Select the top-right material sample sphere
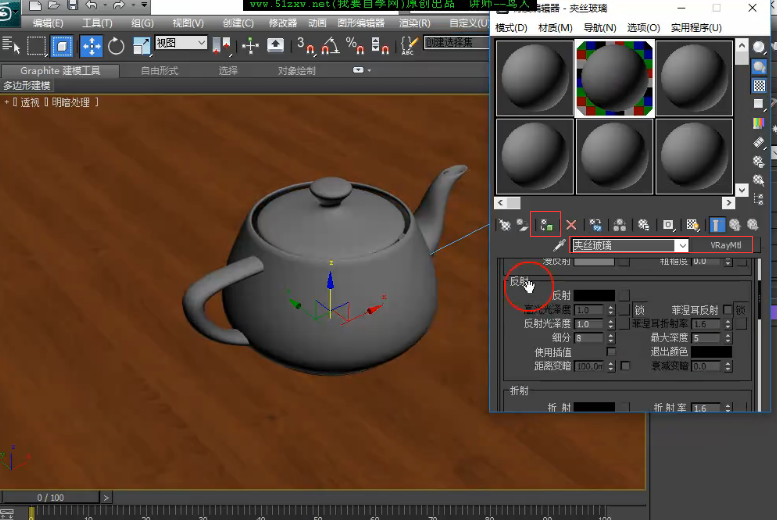 pyautogui.click(x=694, y=78)
